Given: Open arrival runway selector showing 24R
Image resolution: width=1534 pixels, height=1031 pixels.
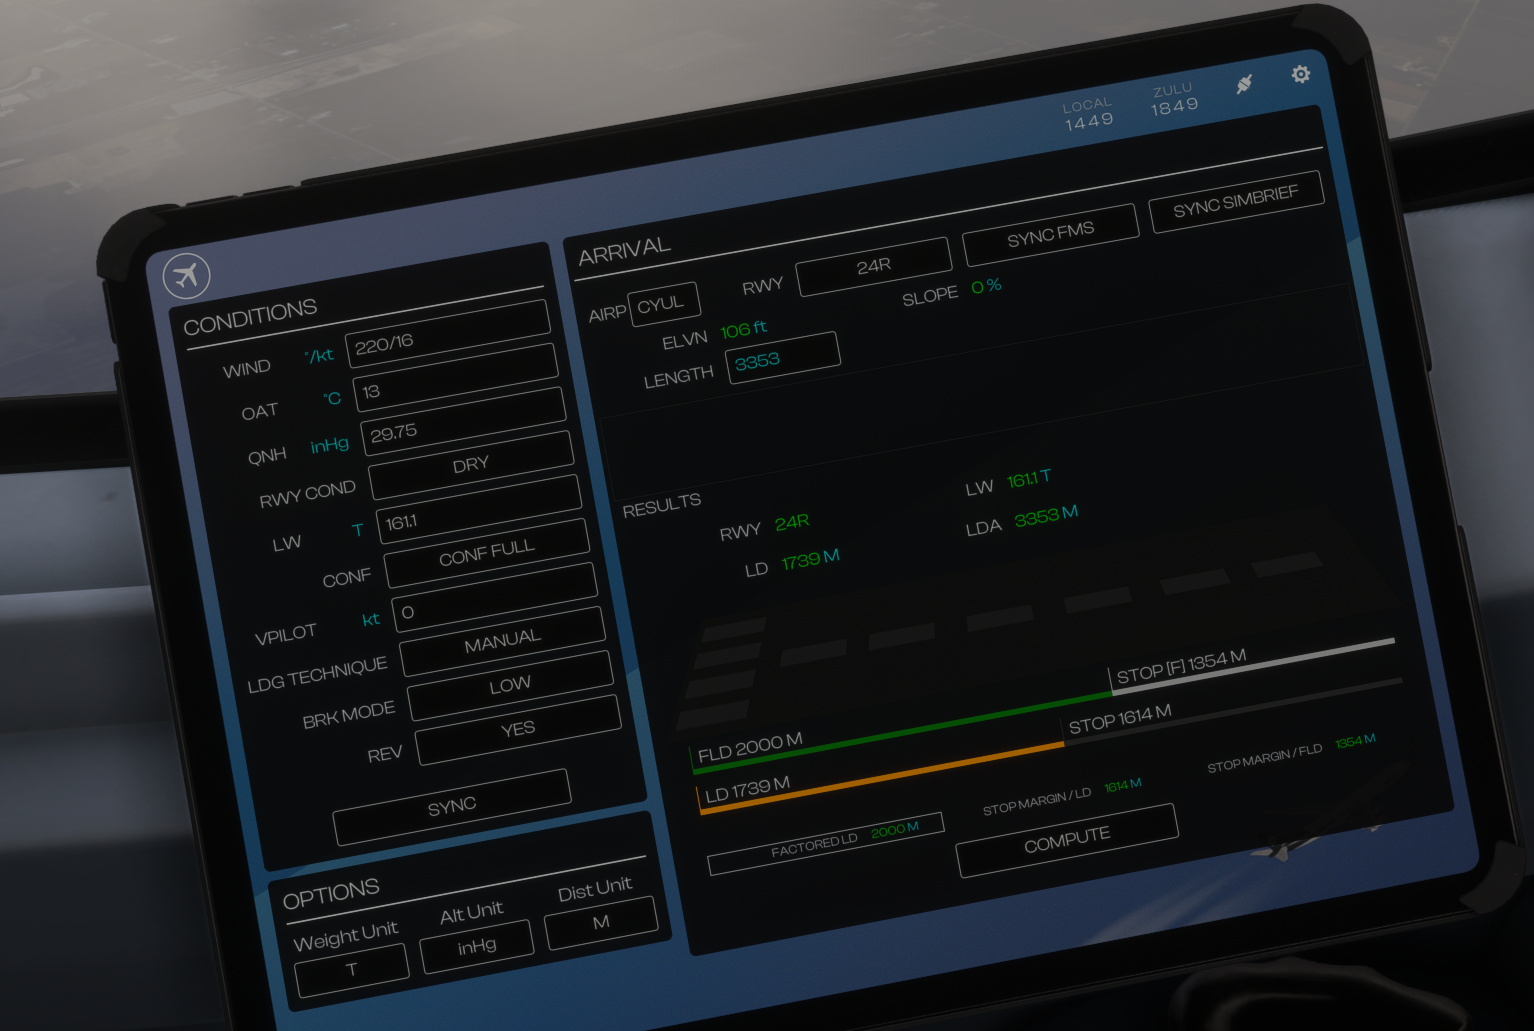Looking at the screenshot, I should coord(873,266).
